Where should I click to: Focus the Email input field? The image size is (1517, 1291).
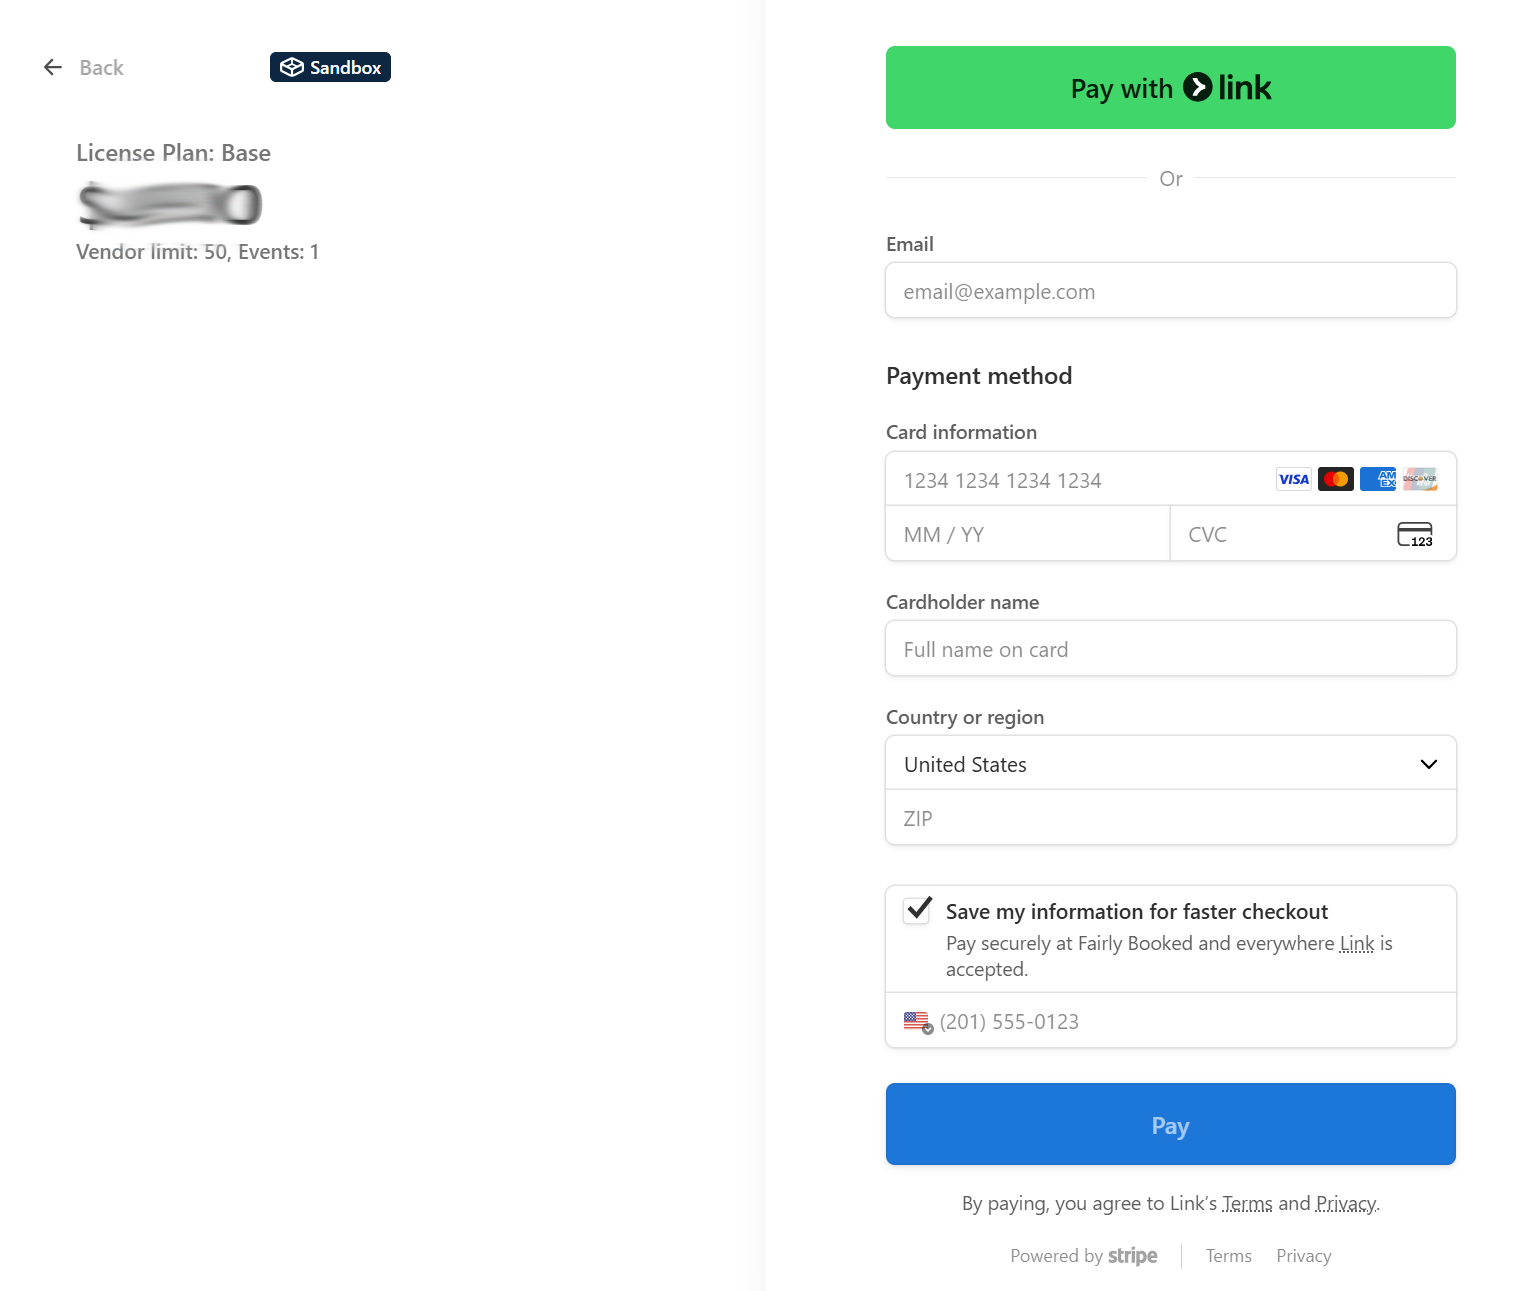pos(1170,291)
